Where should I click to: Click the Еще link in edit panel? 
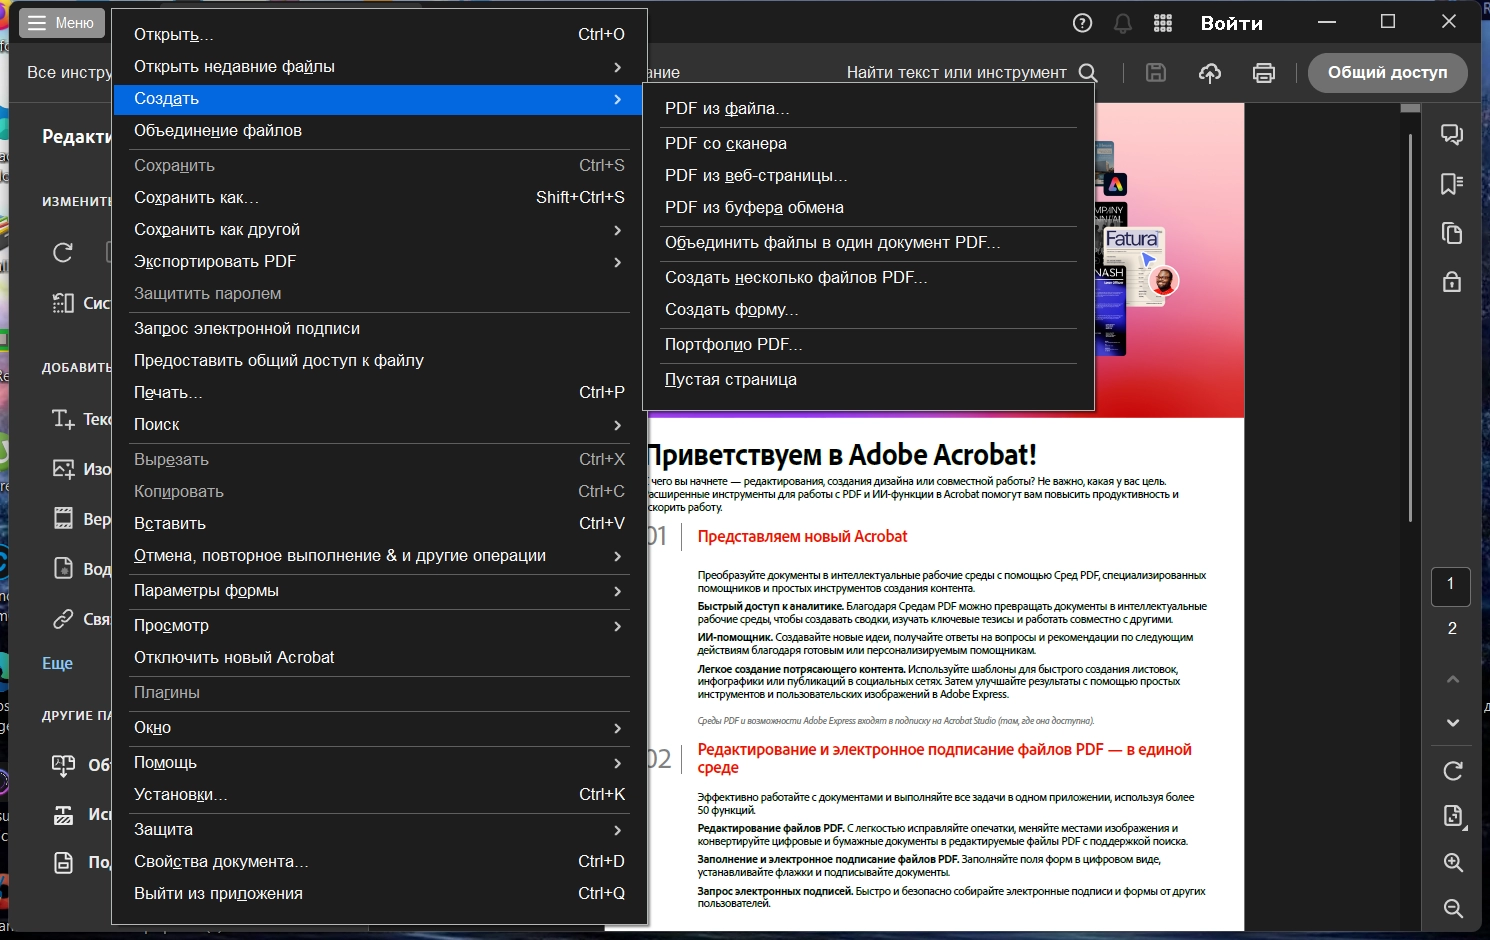[x=57, y=663]
